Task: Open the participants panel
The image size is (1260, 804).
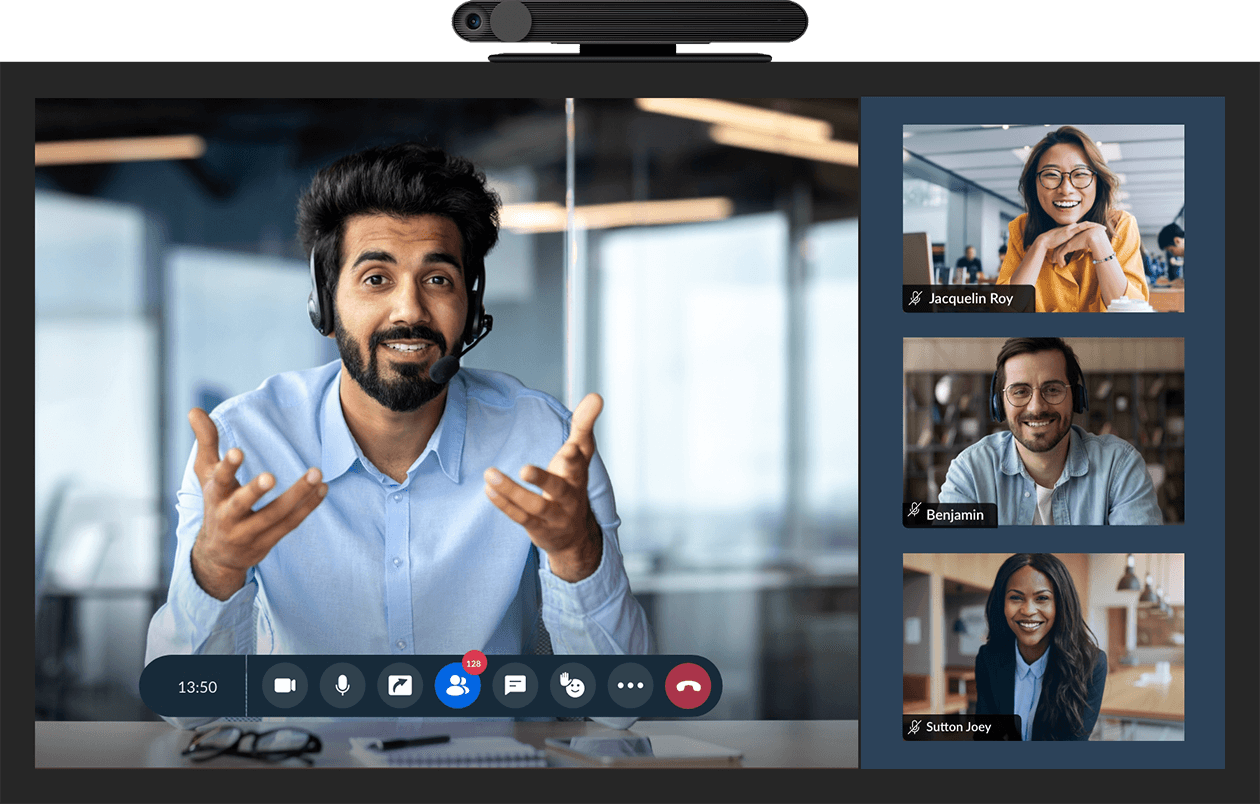Action: [x=457, y=685]
